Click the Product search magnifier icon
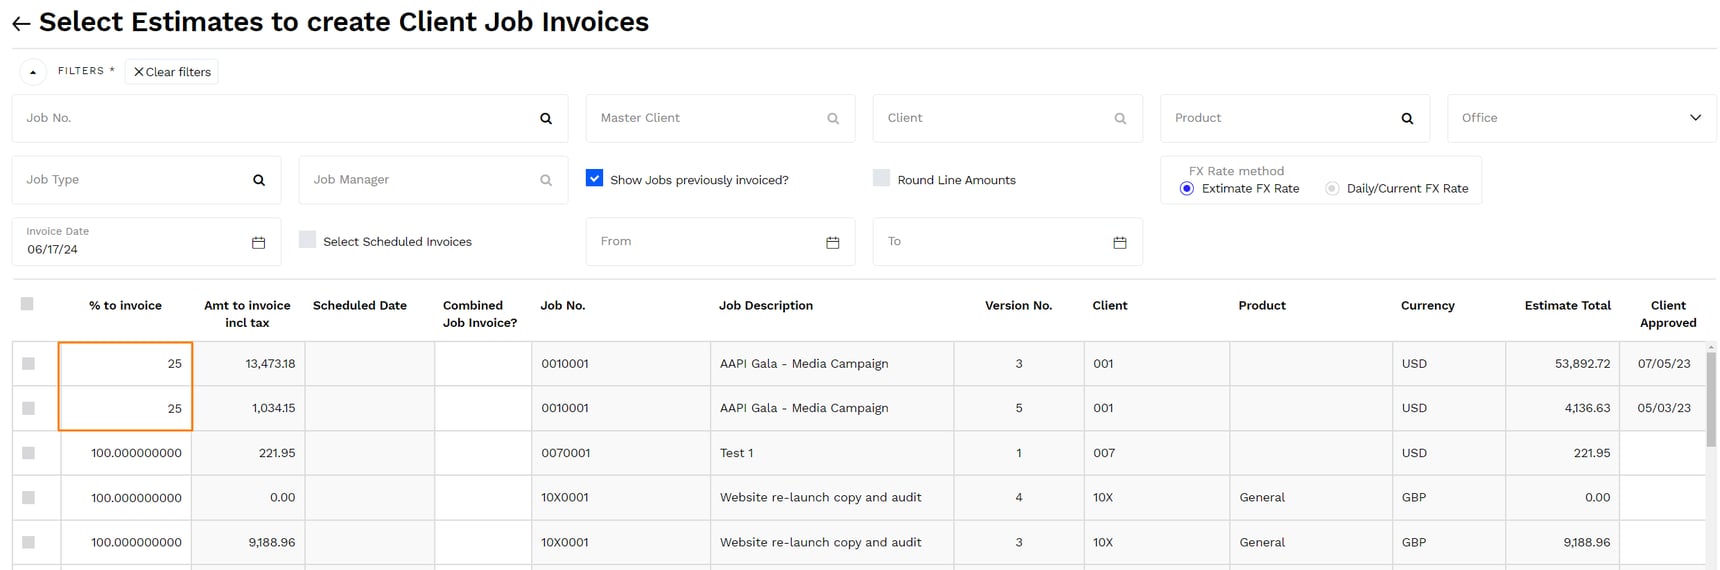The width and height of the screenshot is (1720, 570). pyautogui.click(x=1407, y=118)
